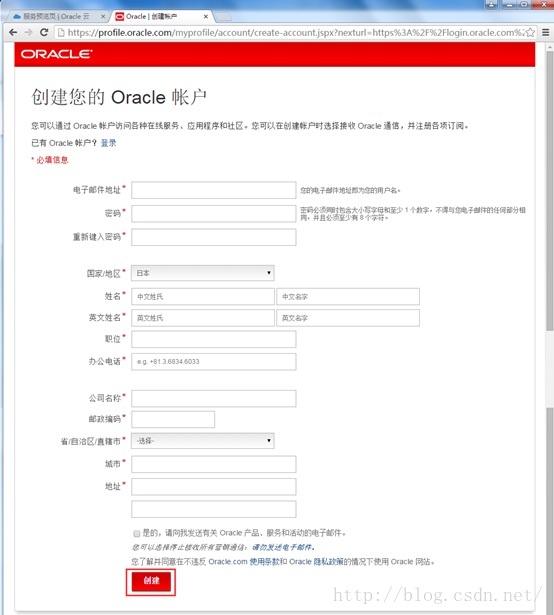This screenshot has height=615, width=554.
Task: Click the office phone field
Action: click(213, 362)
